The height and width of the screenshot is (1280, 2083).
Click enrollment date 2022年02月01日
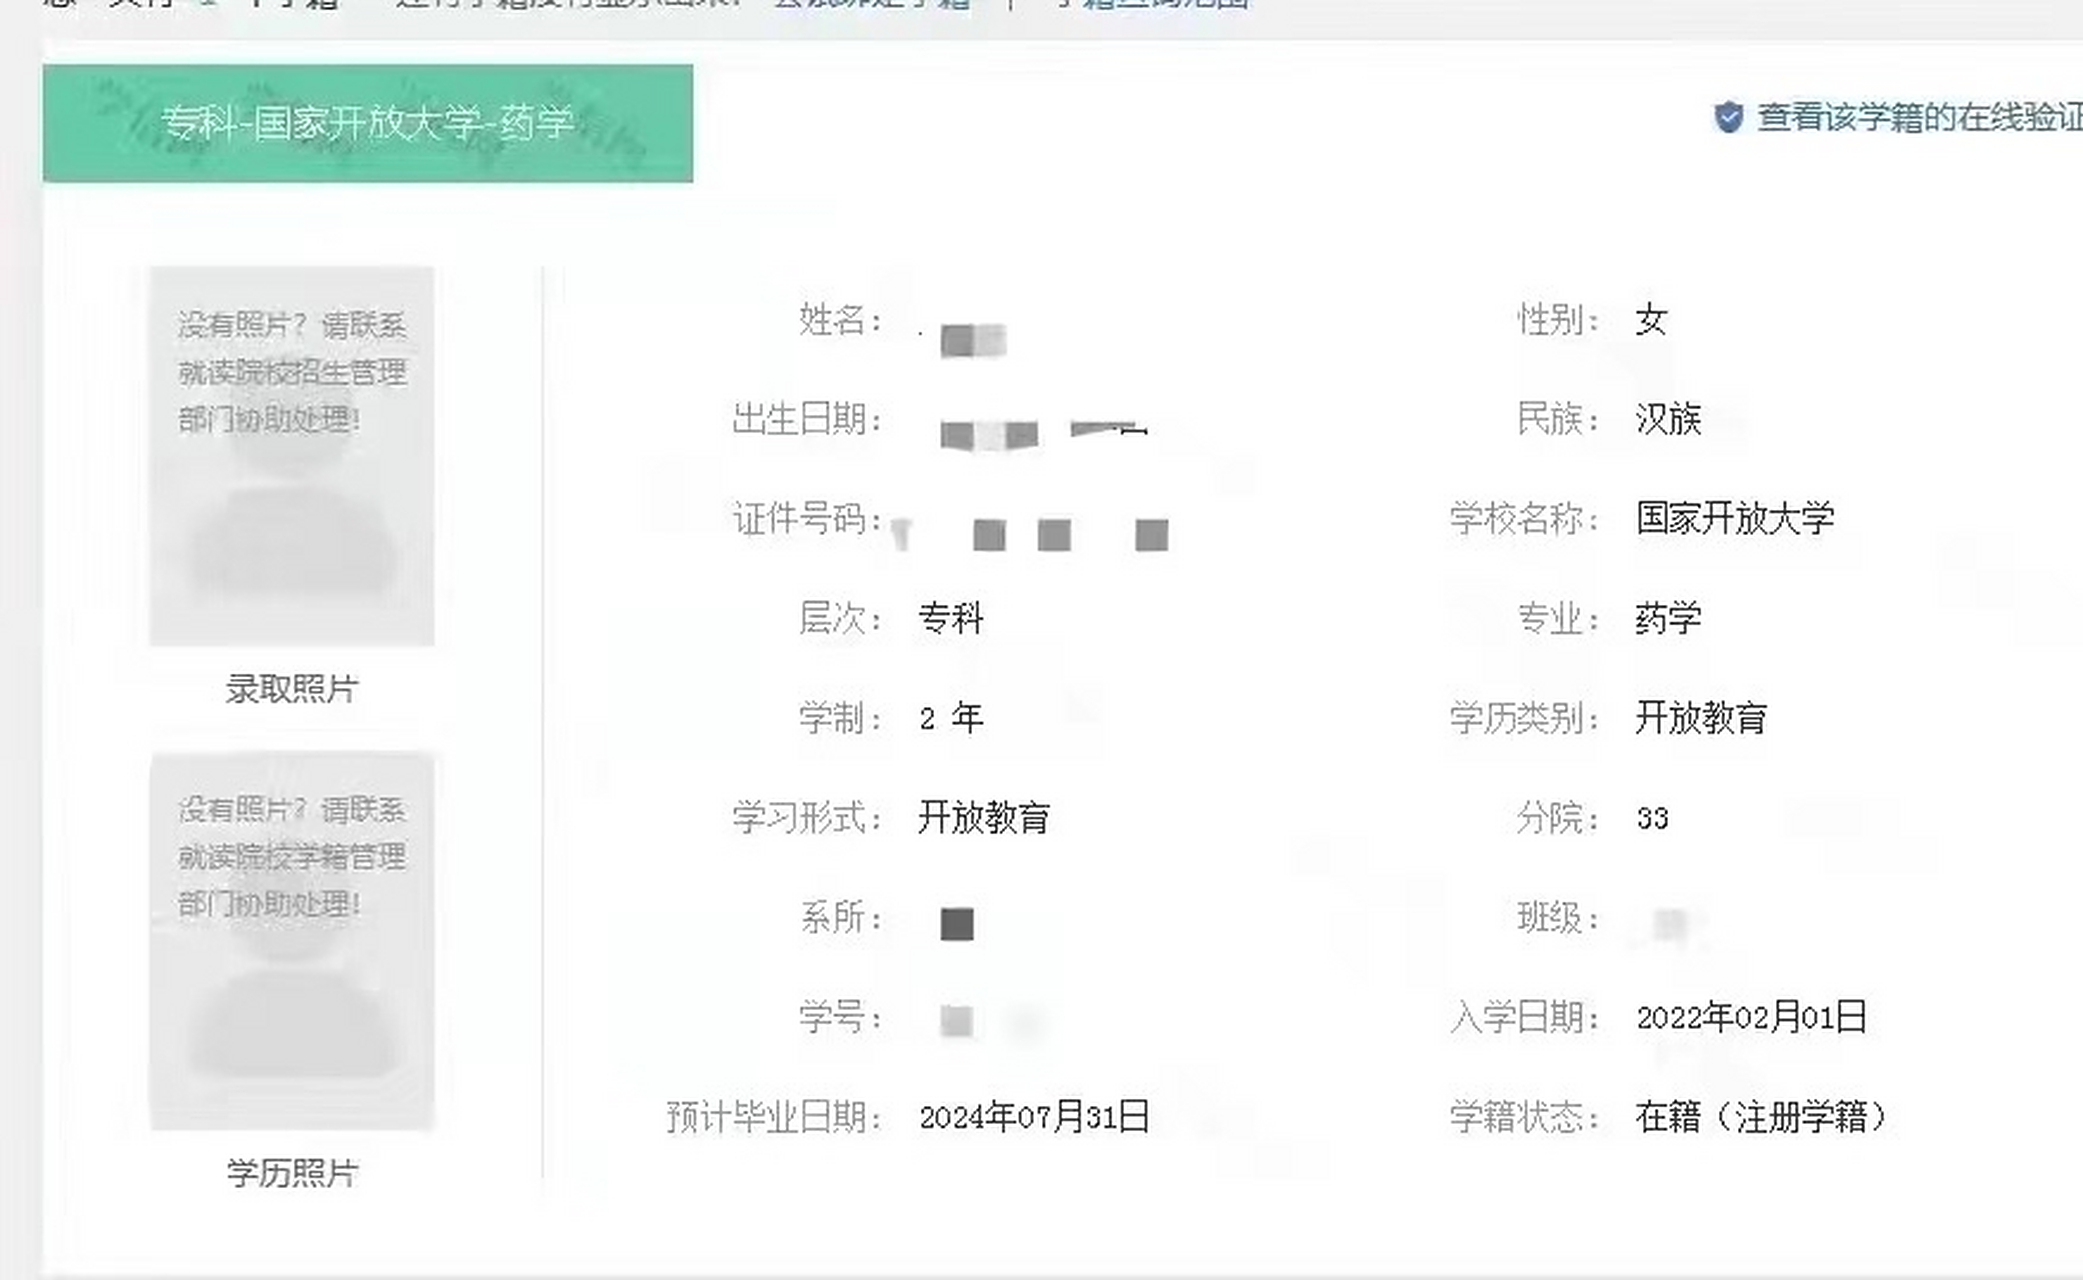click(x=1752, y=1017)
